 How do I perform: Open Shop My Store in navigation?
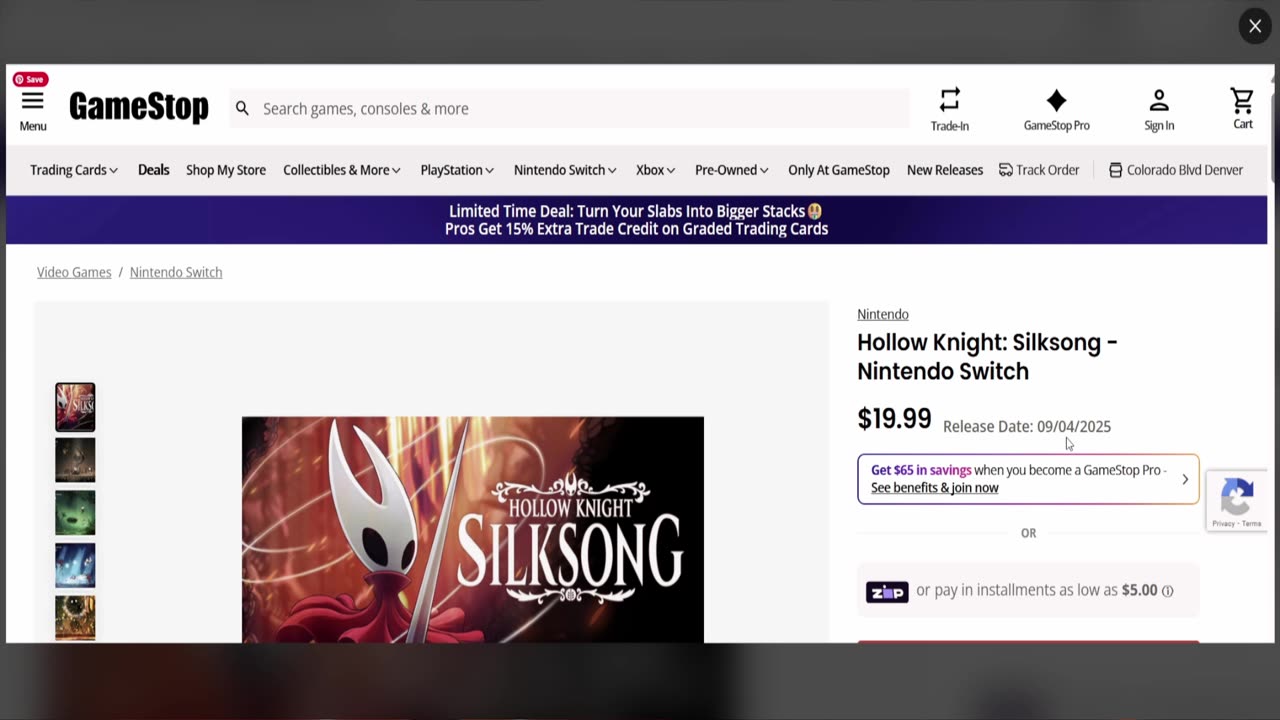[226, 170]
